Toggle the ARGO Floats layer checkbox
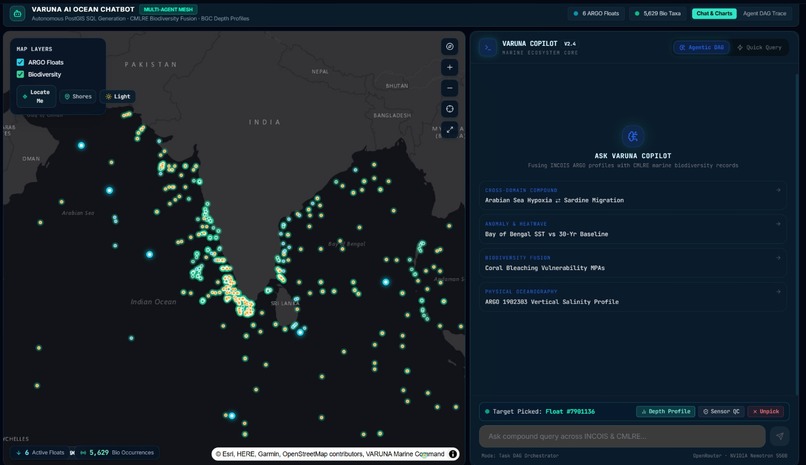 coord(21,62)
